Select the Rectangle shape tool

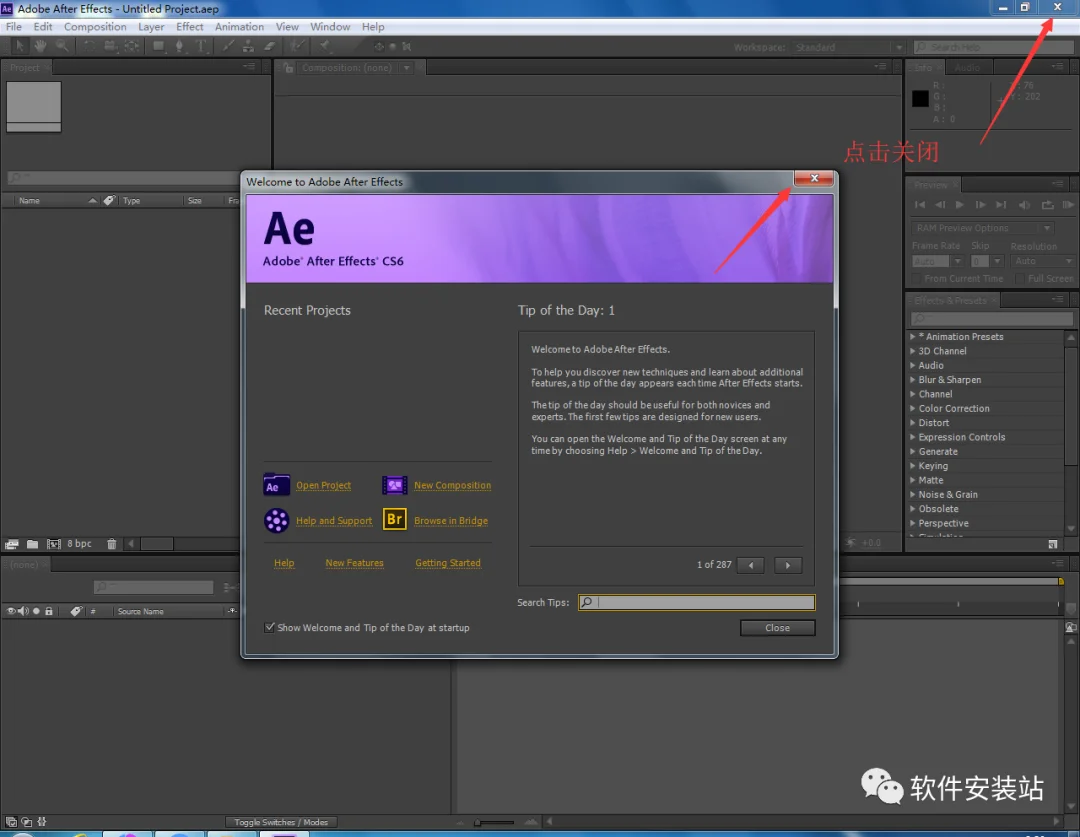[x=158, y=46]
